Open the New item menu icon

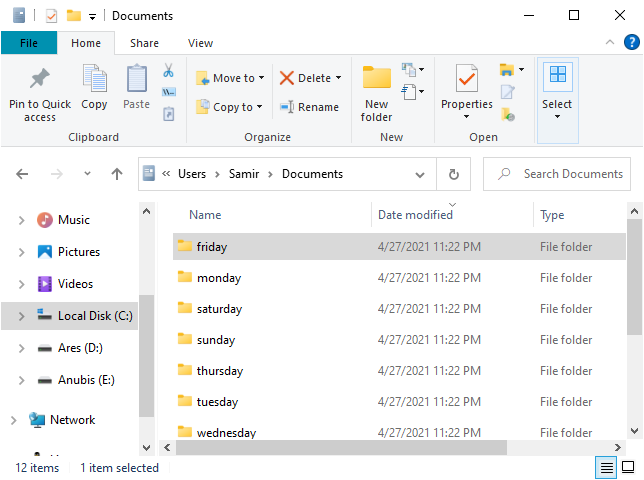tap(413, 69)
